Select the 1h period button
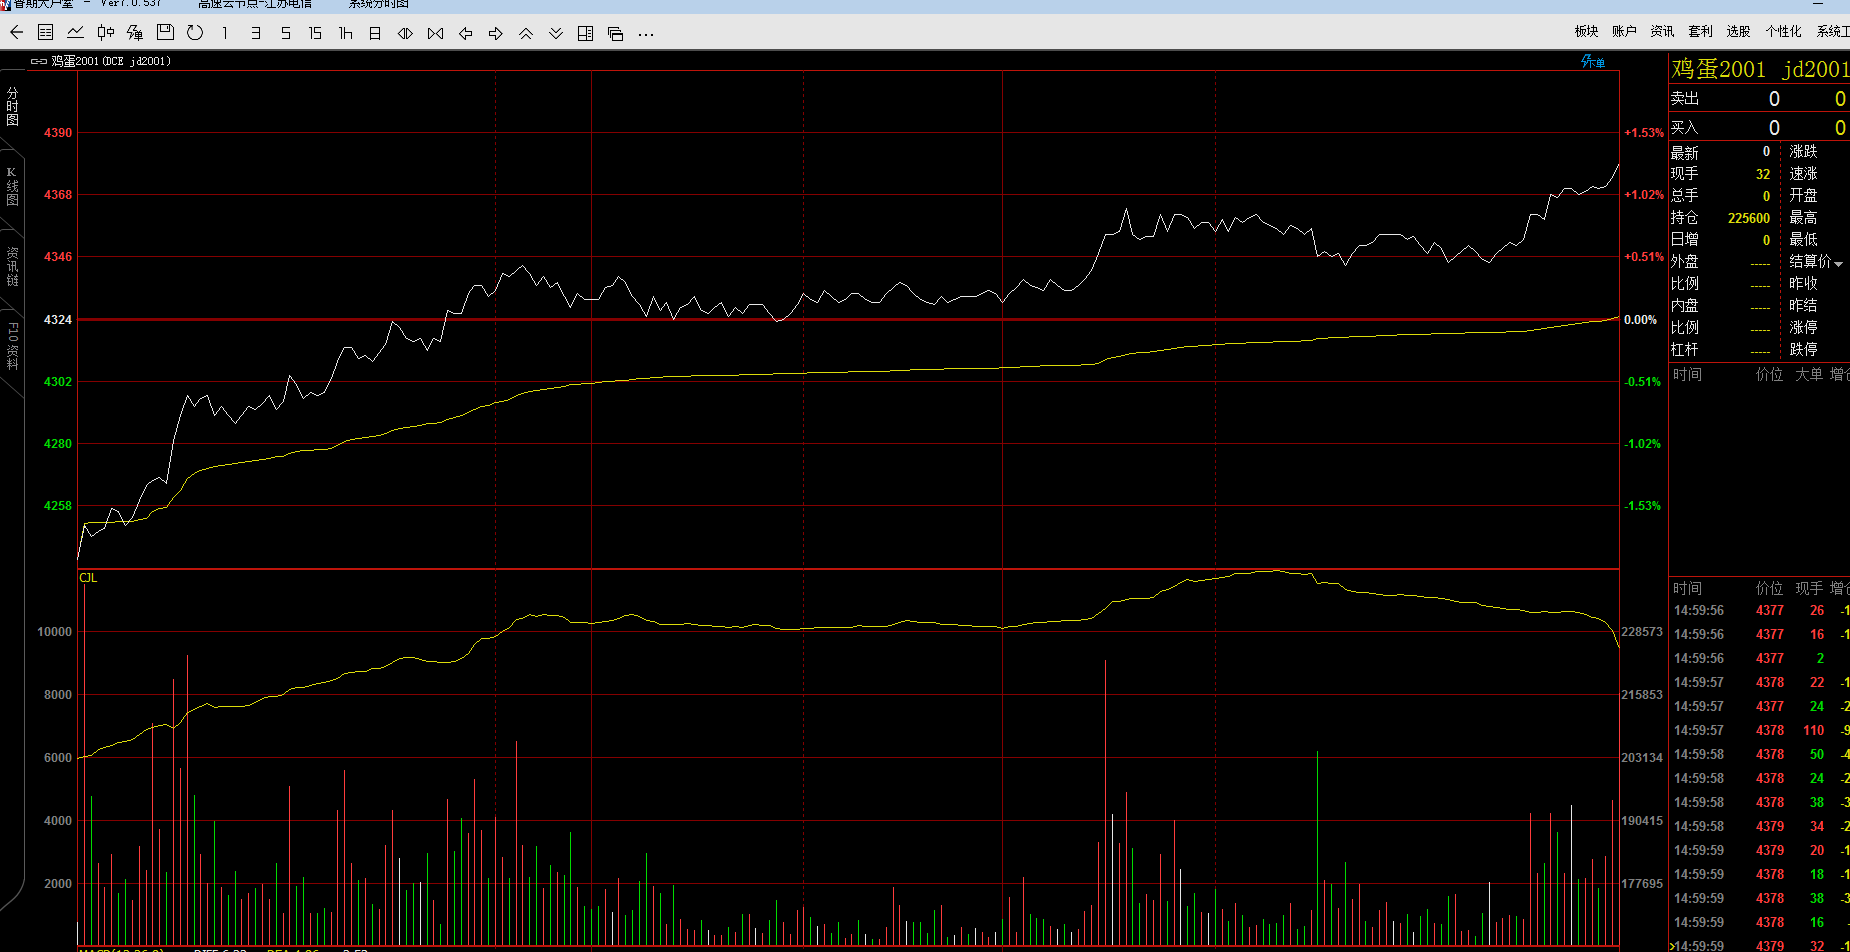 pyautogui.click(x=345, y=33)
